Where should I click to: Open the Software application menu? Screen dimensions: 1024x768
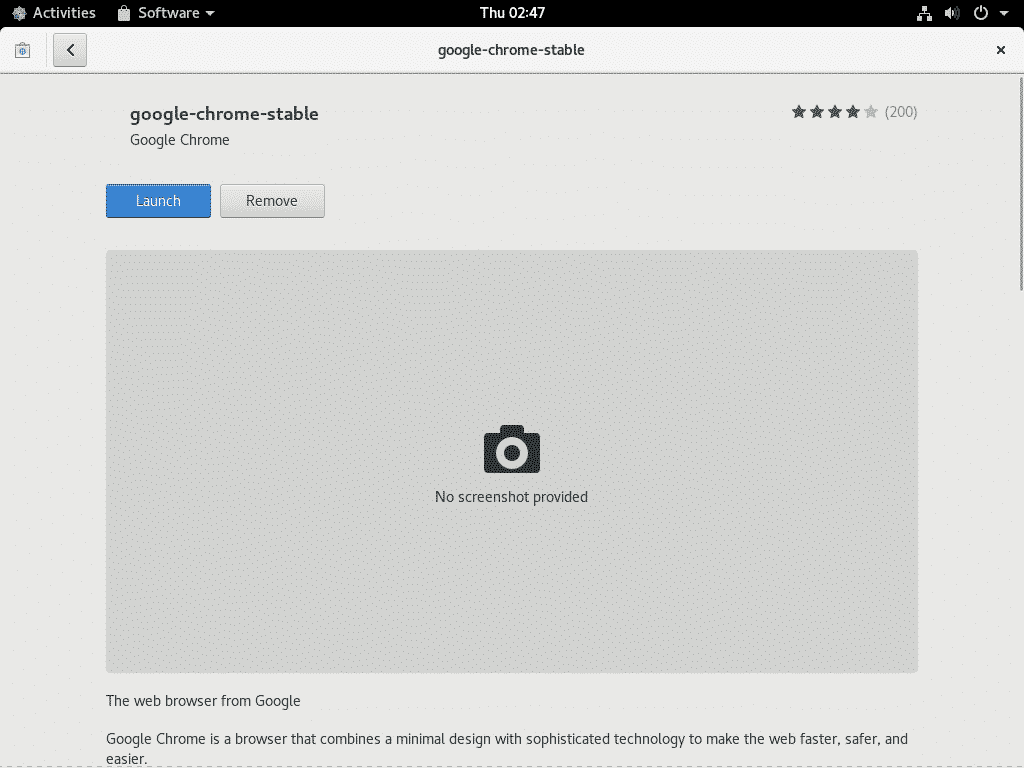click(x=166, y=13)
